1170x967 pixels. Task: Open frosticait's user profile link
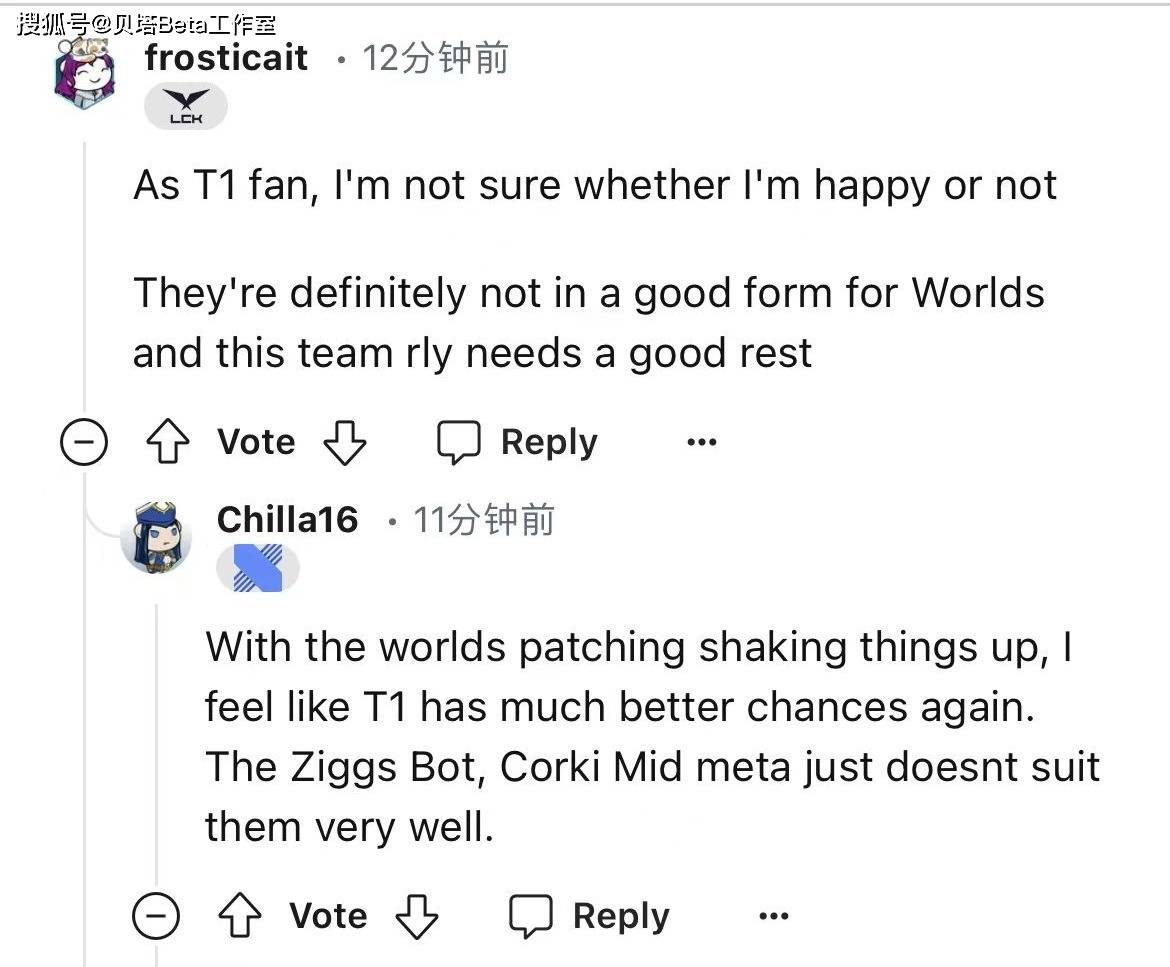pyautogui.click(x=226, y=57)
